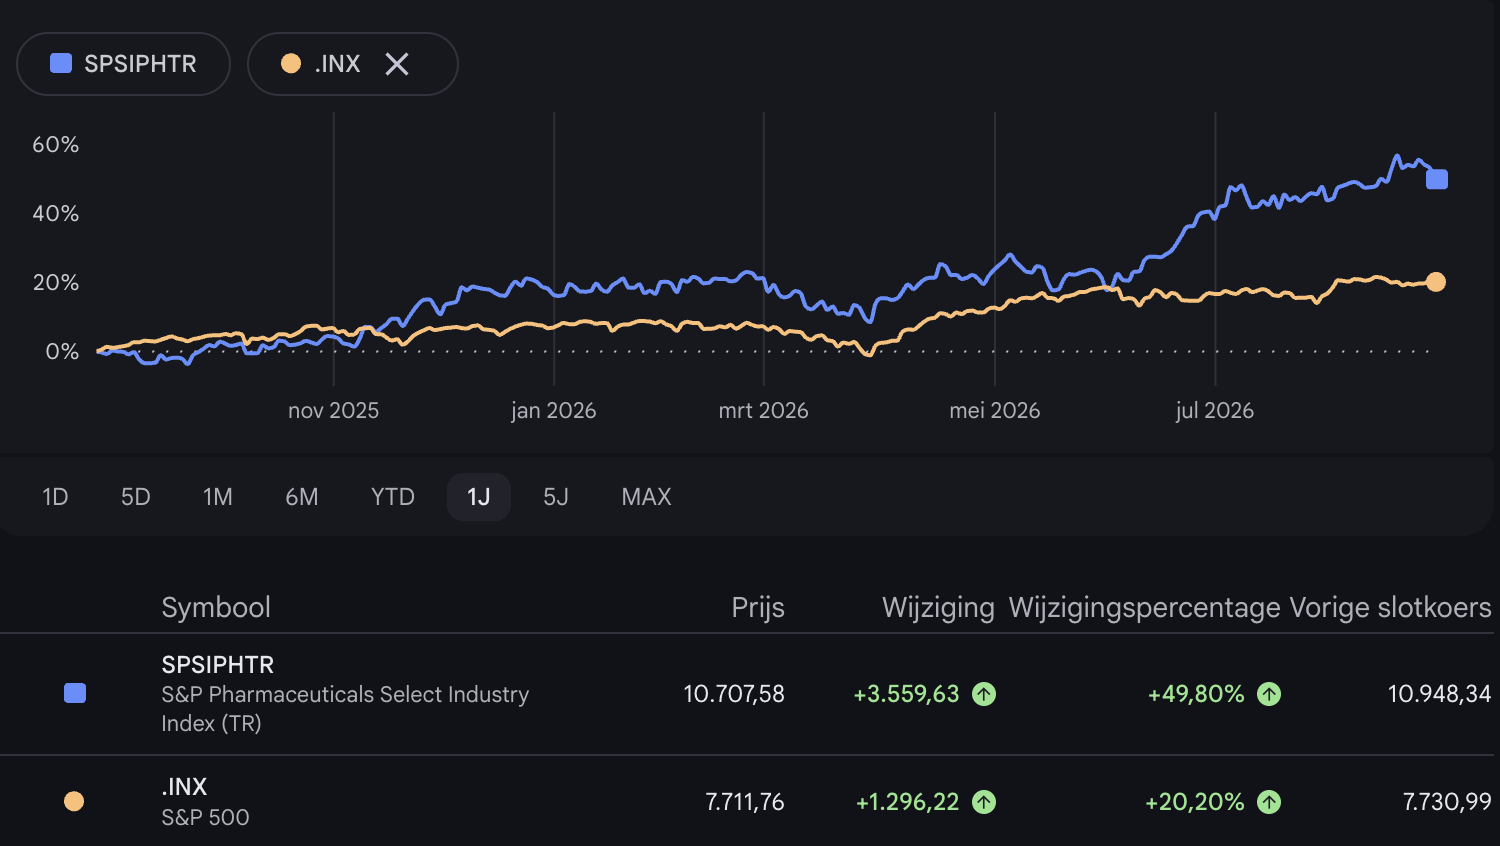This screenshot has width=1500, height=846.
Task: Click the Wijzigingspercentage column header
Action: (1144, 607)
